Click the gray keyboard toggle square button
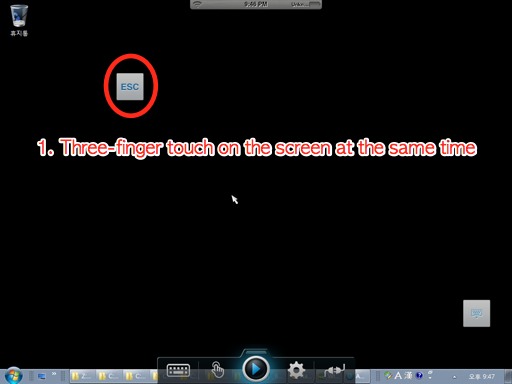512x384 pixels. tap(476, 313)
